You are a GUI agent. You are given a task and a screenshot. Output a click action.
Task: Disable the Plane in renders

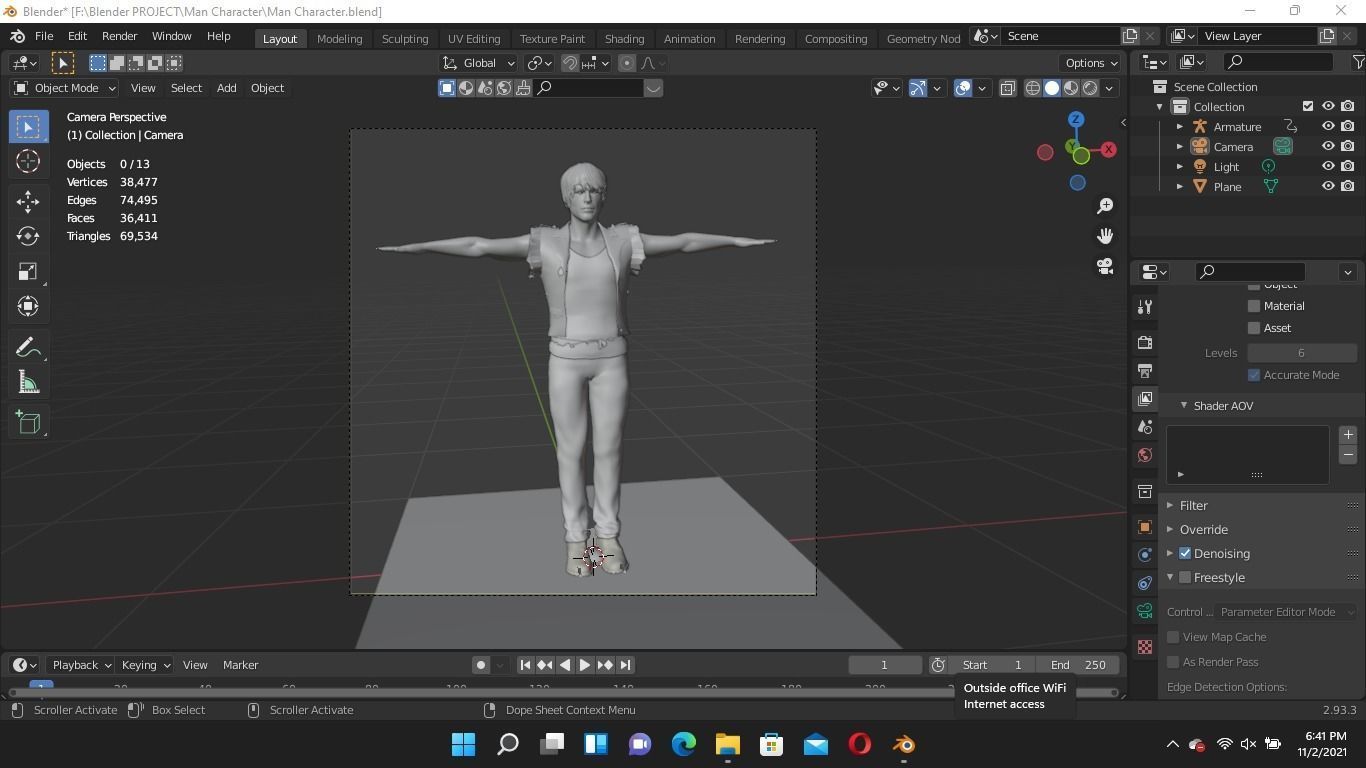pyautogui.click(x=1348, y=187)
